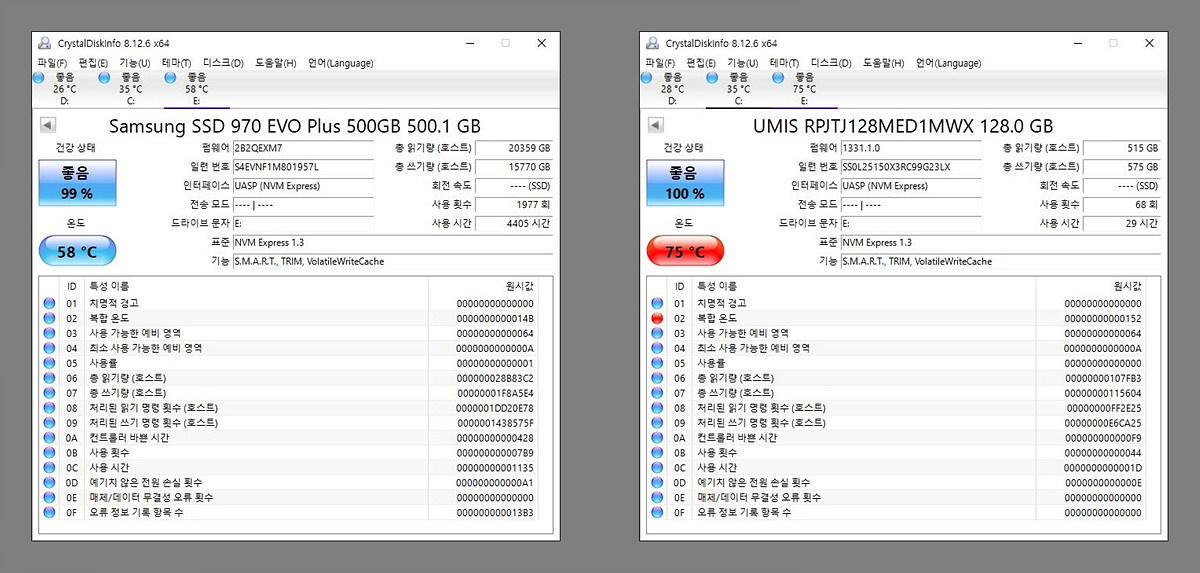Screen dimensions: 1200x573
Task: Open 언어(Language) menu in left window
Action: tap(340, 63)
